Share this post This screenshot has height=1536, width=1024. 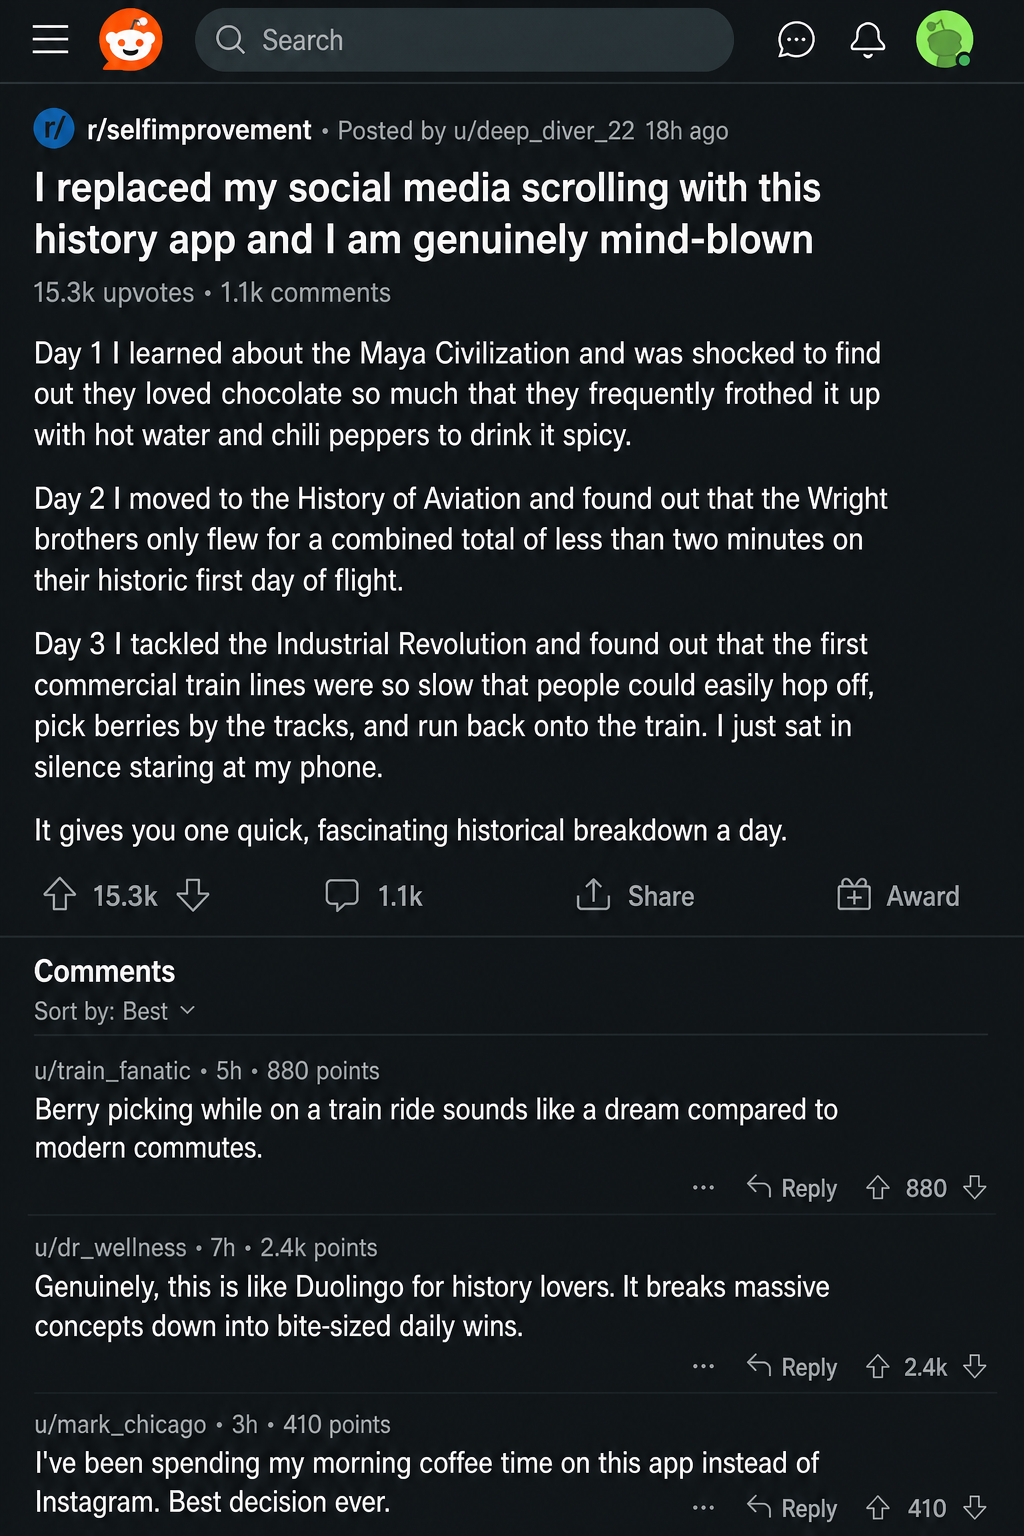(x=635, y=895)
